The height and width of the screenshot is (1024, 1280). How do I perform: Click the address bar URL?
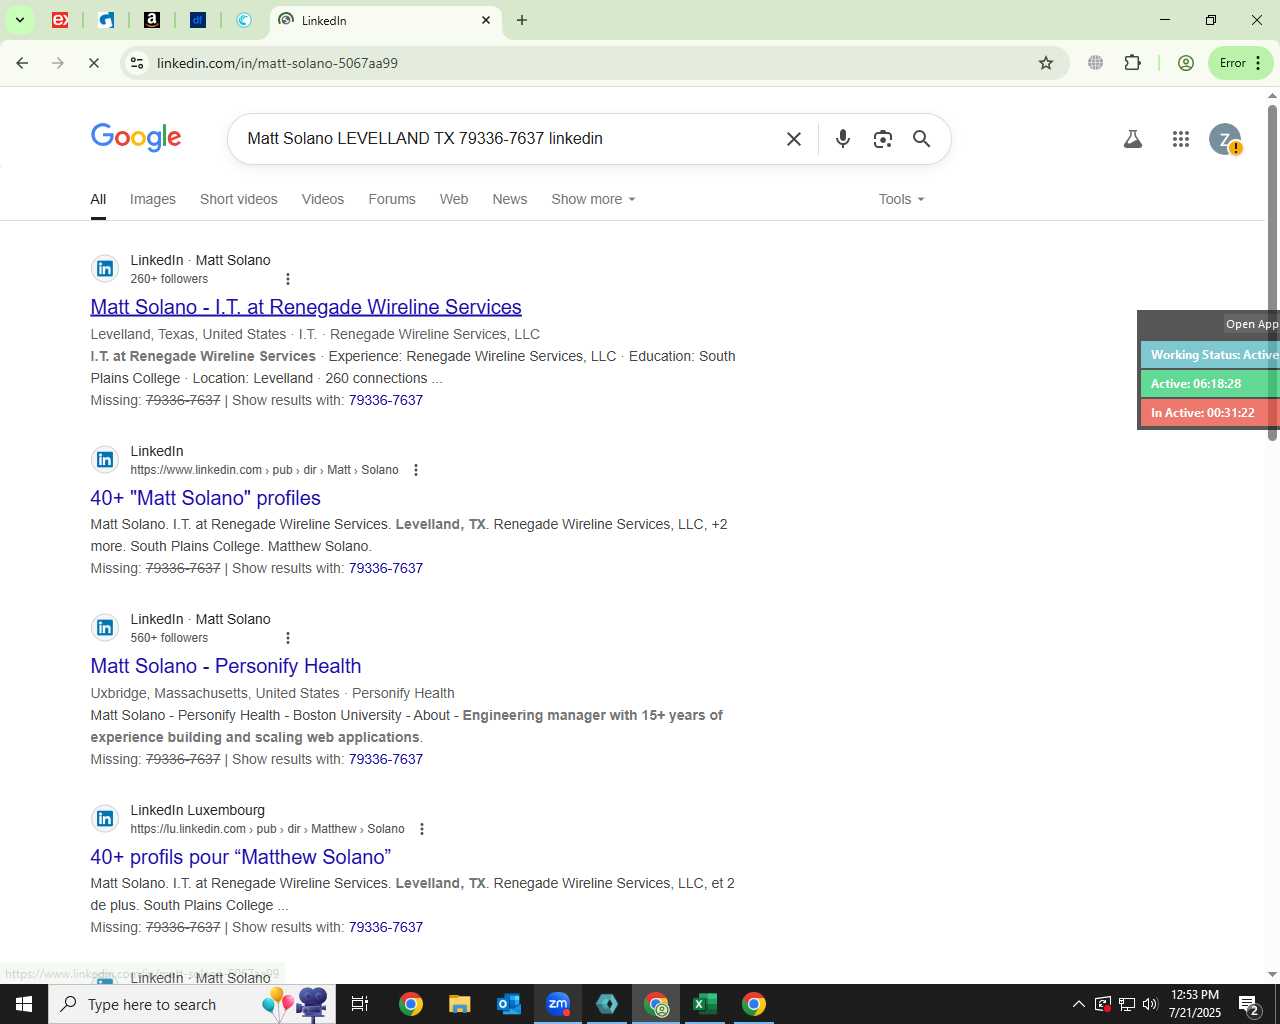pyautogui.click(x=277, y=63)
